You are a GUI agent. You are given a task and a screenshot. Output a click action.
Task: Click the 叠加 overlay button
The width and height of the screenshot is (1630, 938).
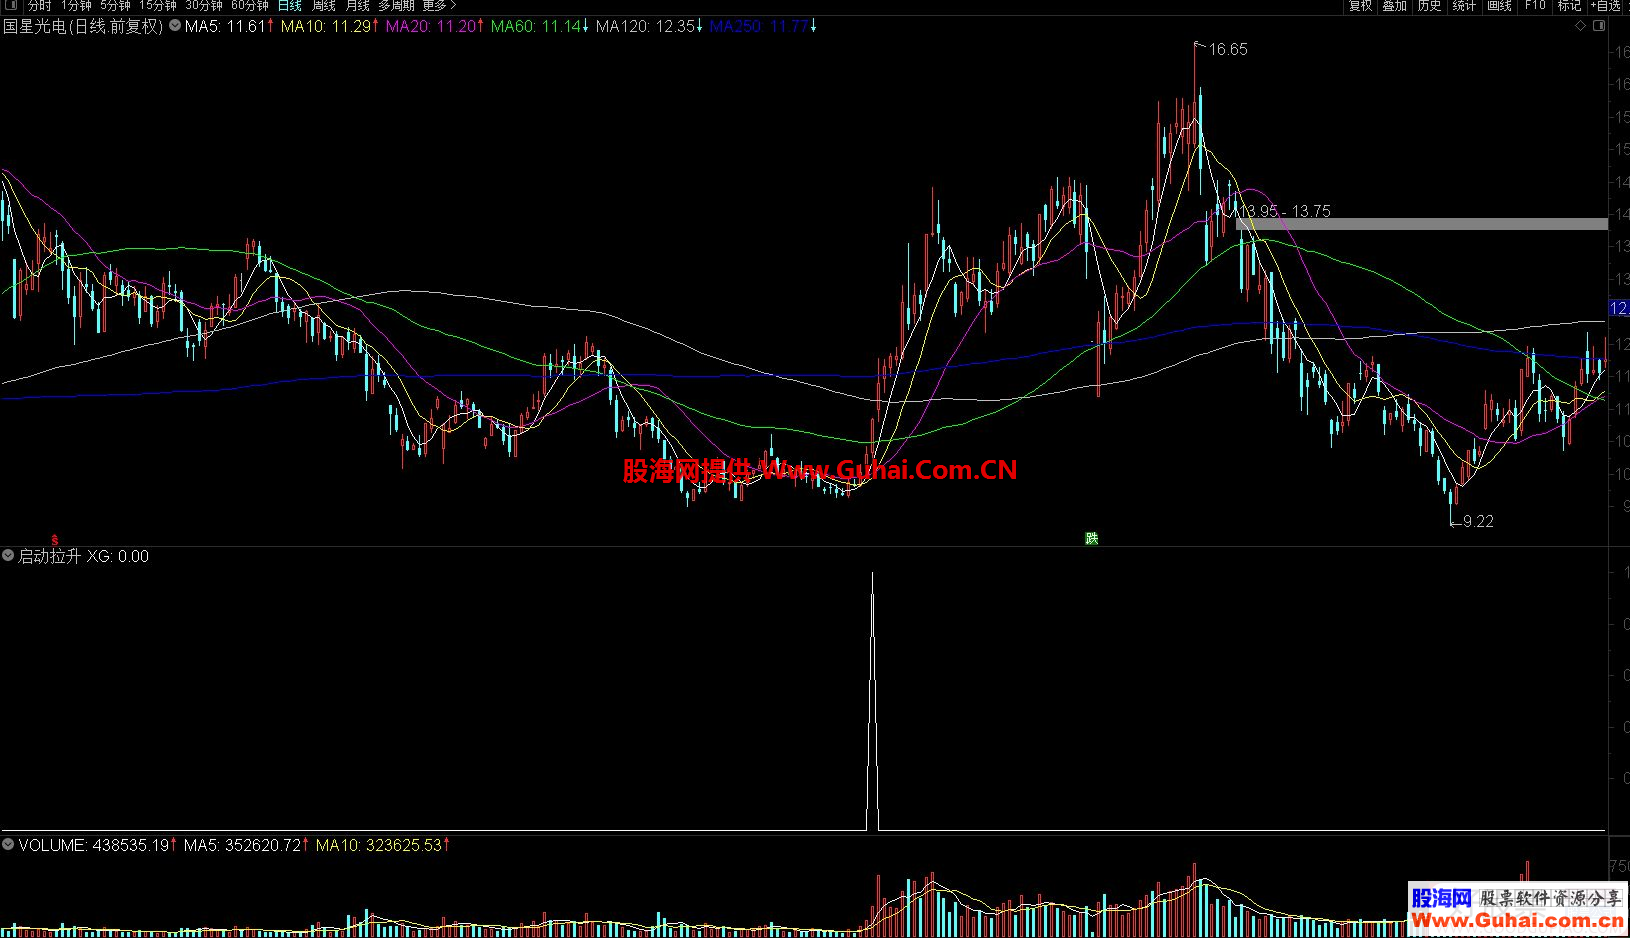[x=1395, y=5]
